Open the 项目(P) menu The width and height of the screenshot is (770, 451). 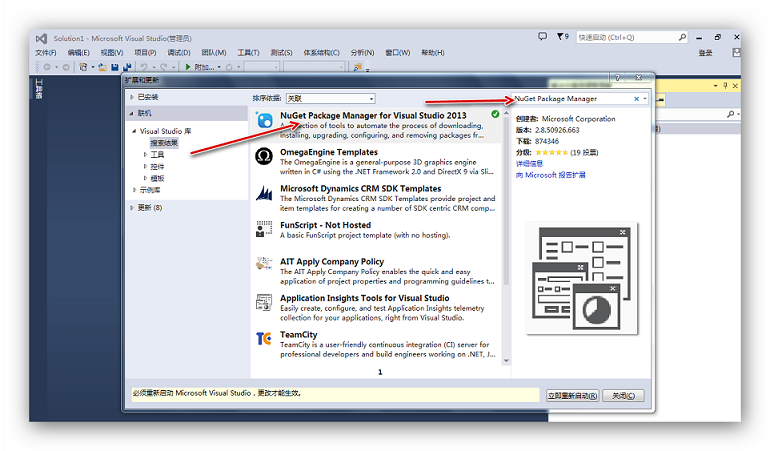(145, 53)
